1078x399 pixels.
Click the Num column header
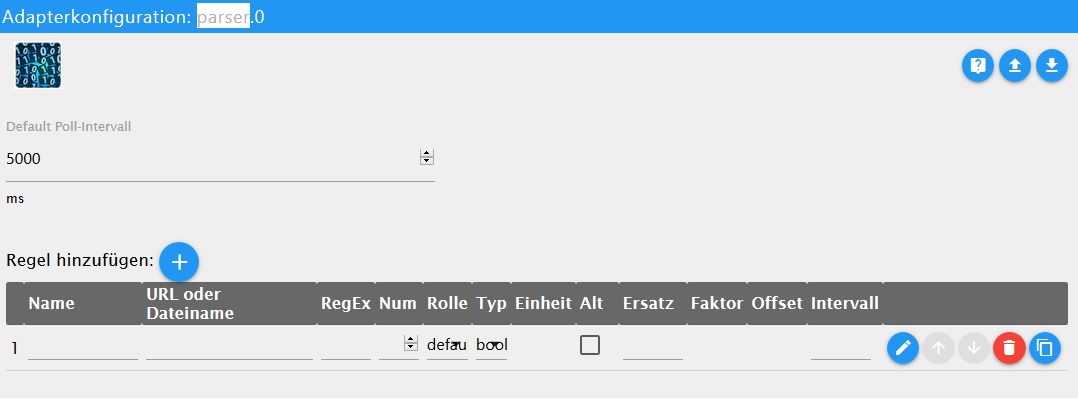click(398, 303)
